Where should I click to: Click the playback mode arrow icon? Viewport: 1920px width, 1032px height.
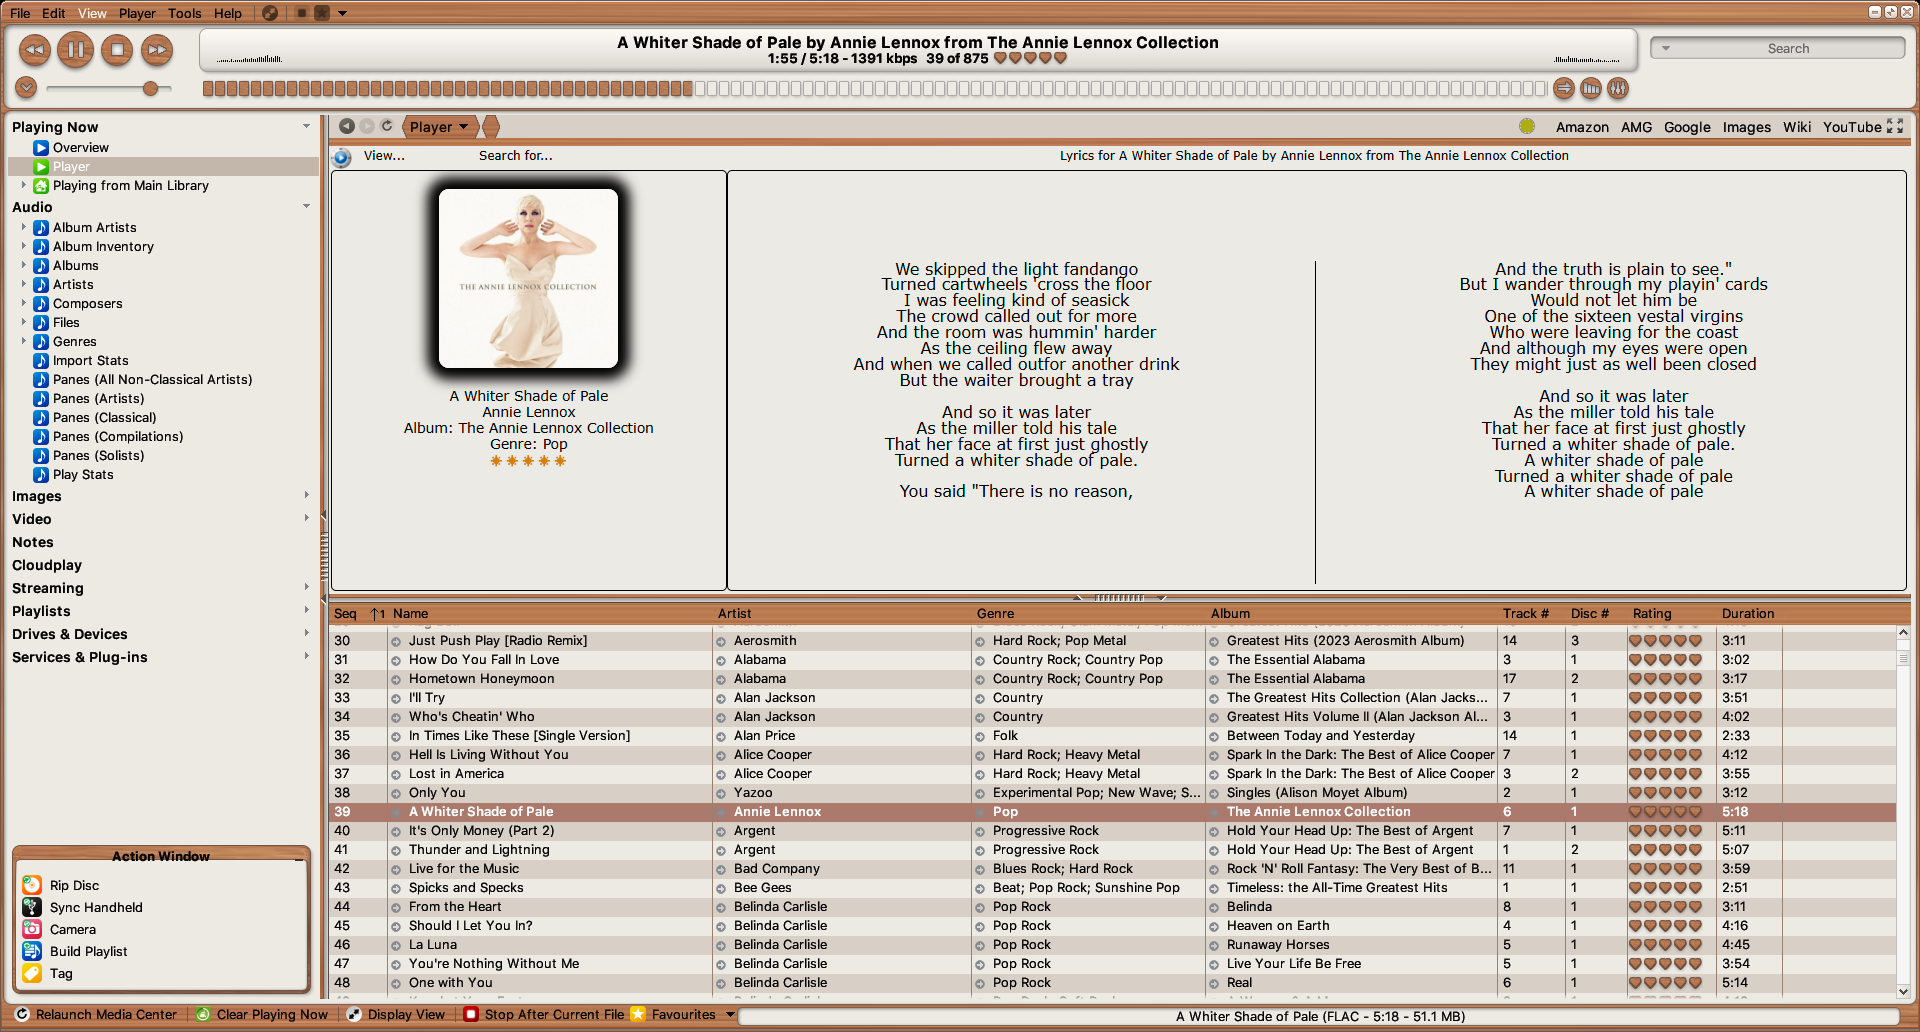[x=1564, y=89]
